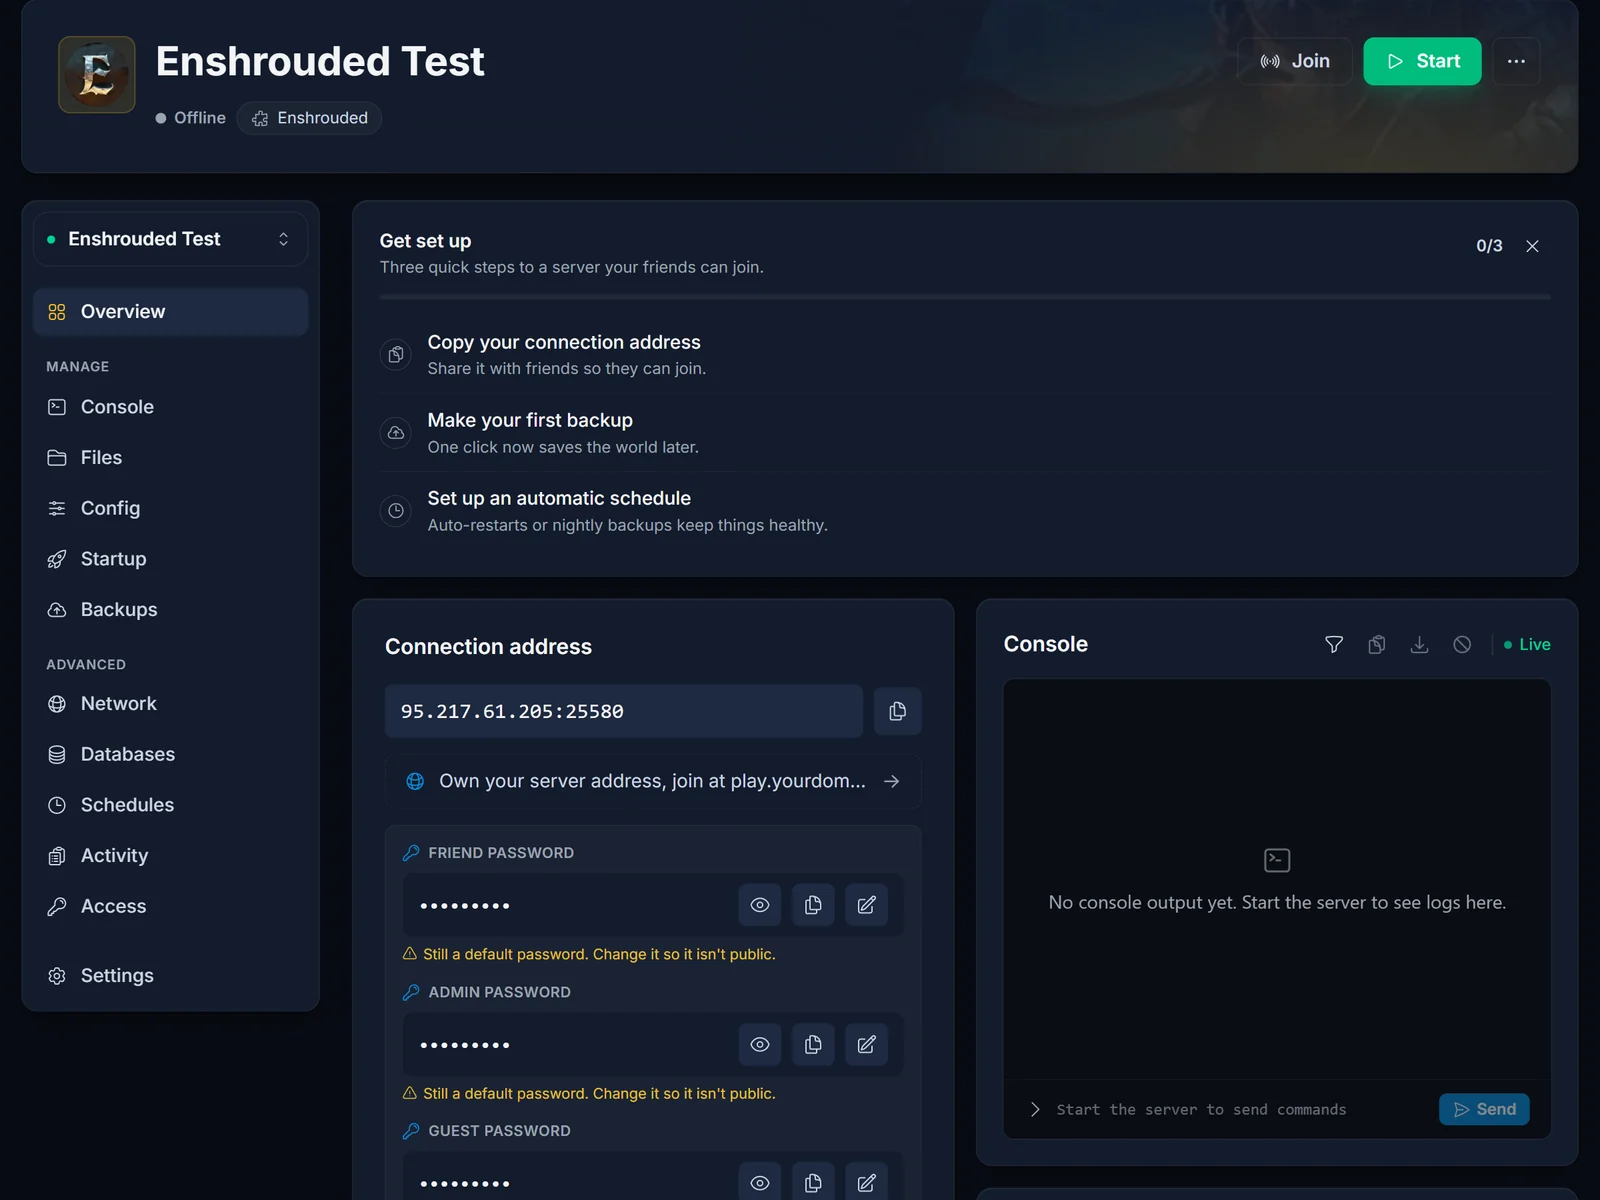This screenshot has width=1600, height=1200.
Task: Edit the guest password
Action: click(867, 1183)
